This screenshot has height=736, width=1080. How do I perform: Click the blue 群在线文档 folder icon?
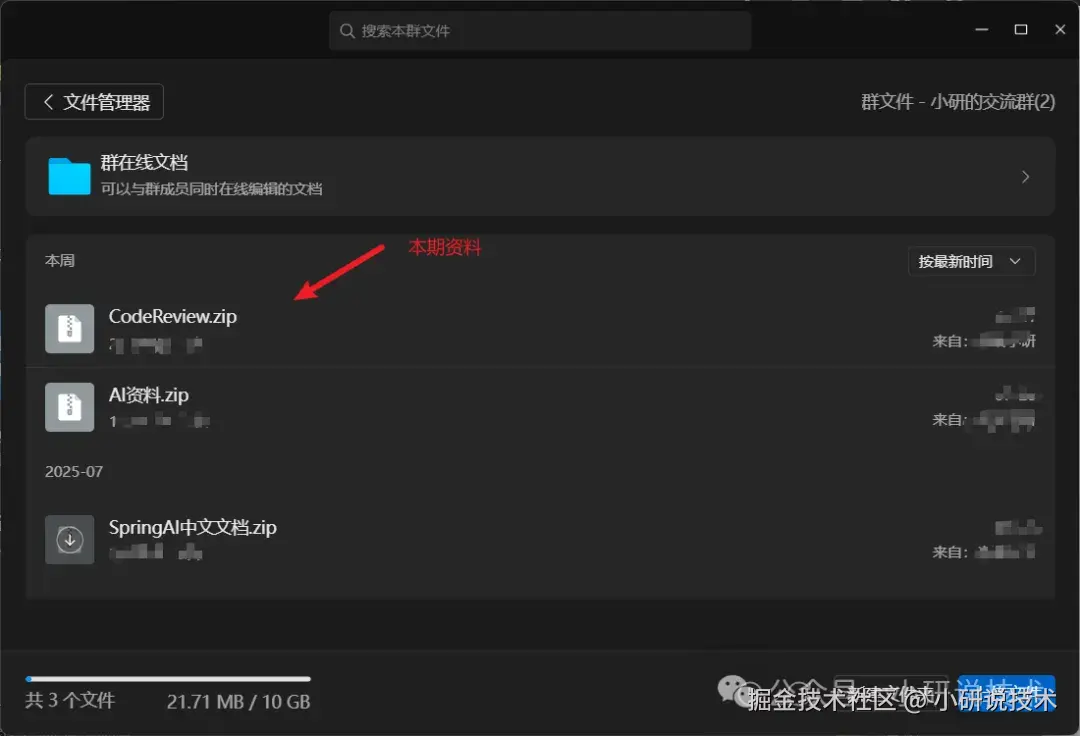coord(70,176)
